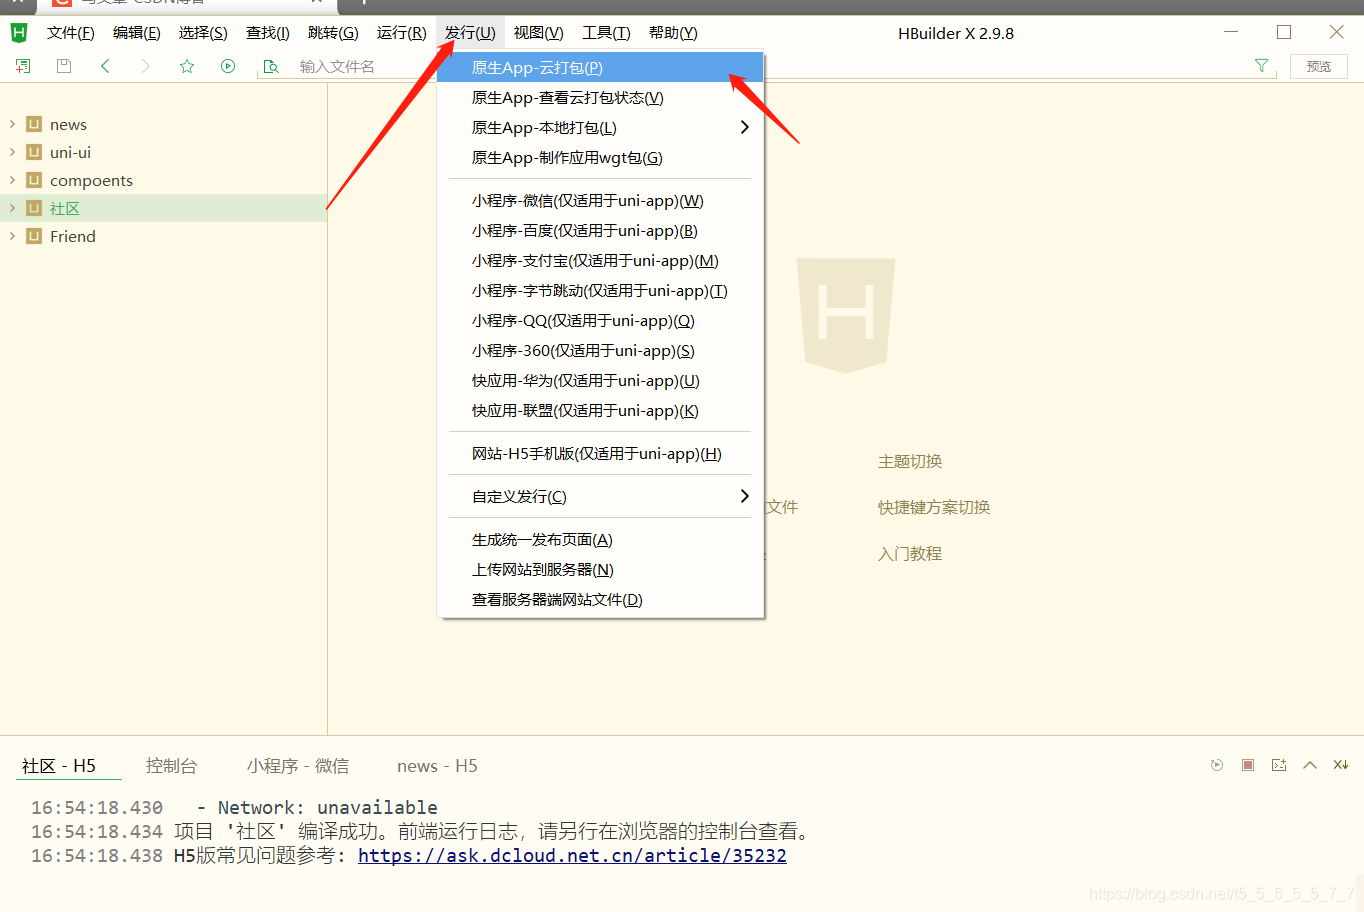This screenshot has width=1364, height=912.
Task: Choose 原生App-制作应用wgt包(G)
Action: coord(600,158)
